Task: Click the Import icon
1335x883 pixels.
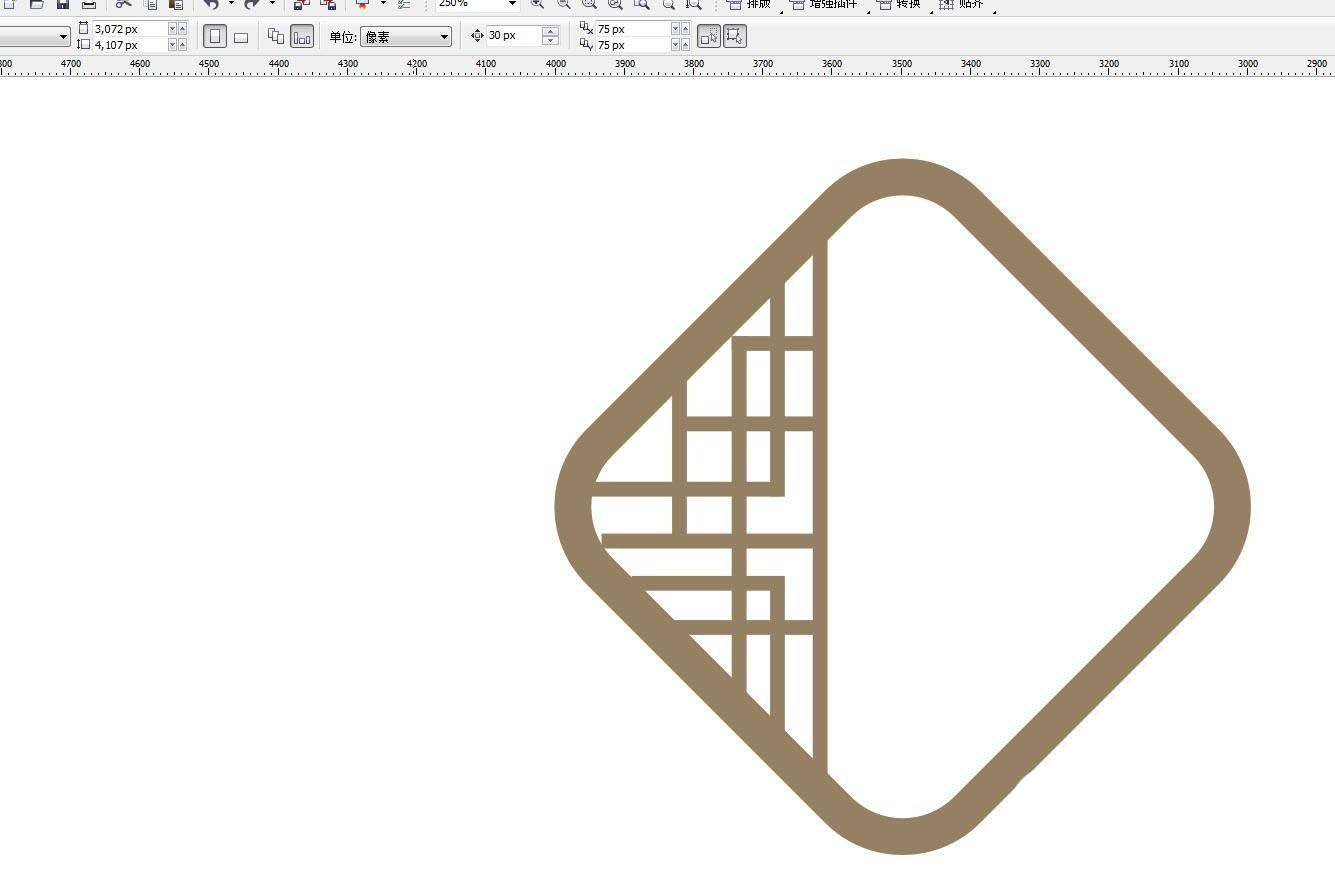Action: point(301,4)
